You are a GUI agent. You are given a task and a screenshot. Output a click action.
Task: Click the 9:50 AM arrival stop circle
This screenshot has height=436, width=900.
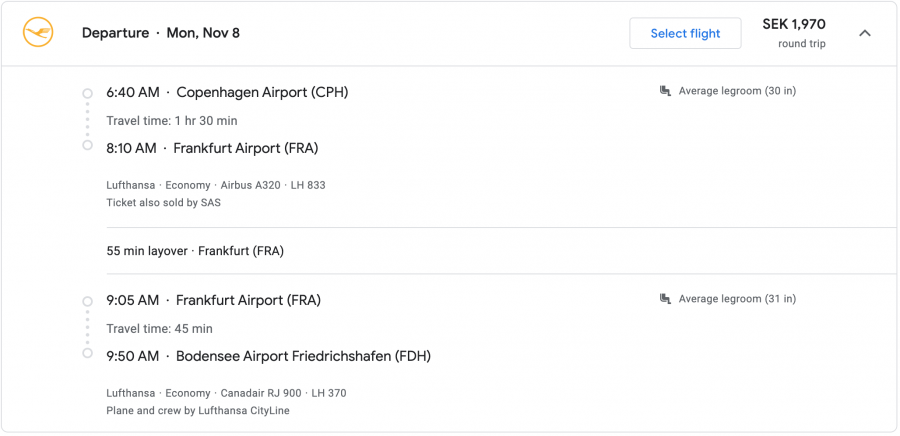coord(87,354)
